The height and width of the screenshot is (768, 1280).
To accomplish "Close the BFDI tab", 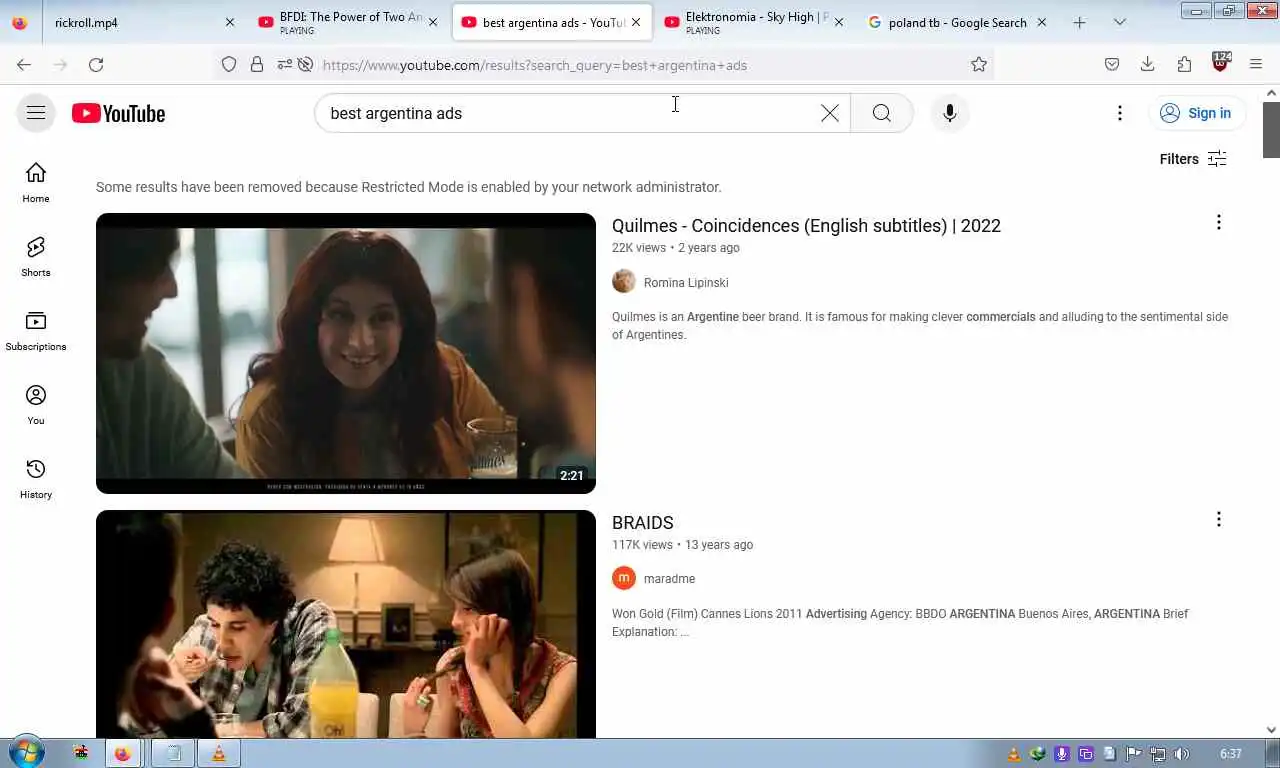I will (432, 22).
